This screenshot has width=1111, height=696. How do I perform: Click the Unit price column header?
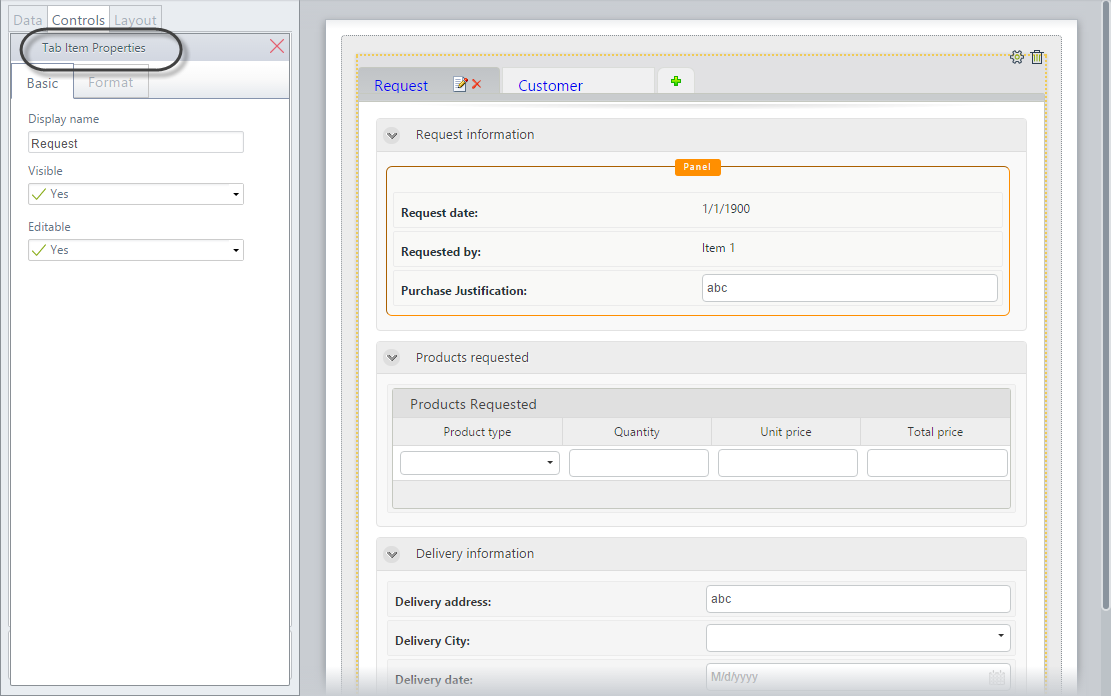pyautogui.click(x=786, y=432)
